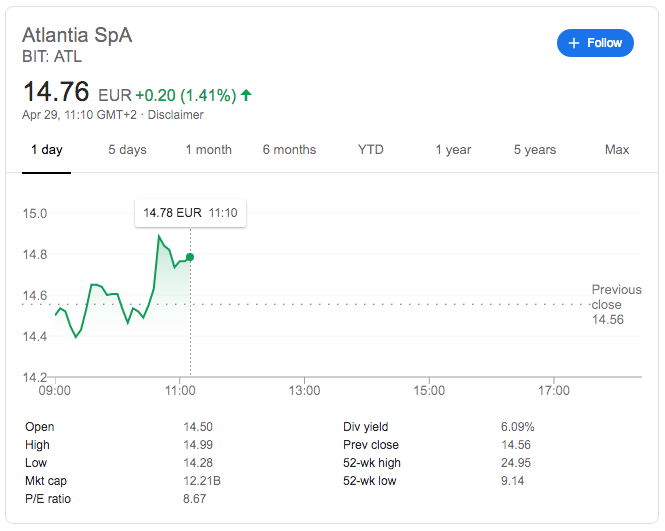
Task: Click the Previous close 14.56 label
Action: click(616, 305)
